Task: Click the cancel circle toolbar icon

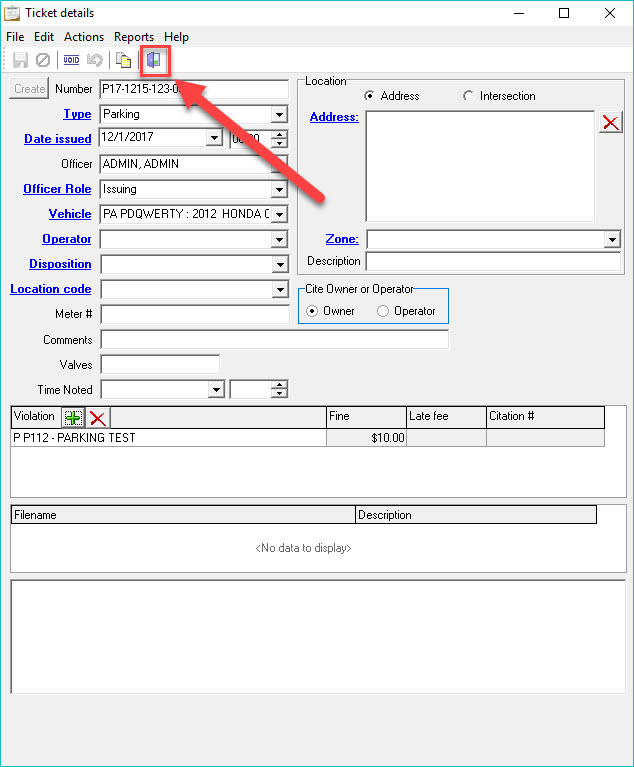Action: point(43,60)
